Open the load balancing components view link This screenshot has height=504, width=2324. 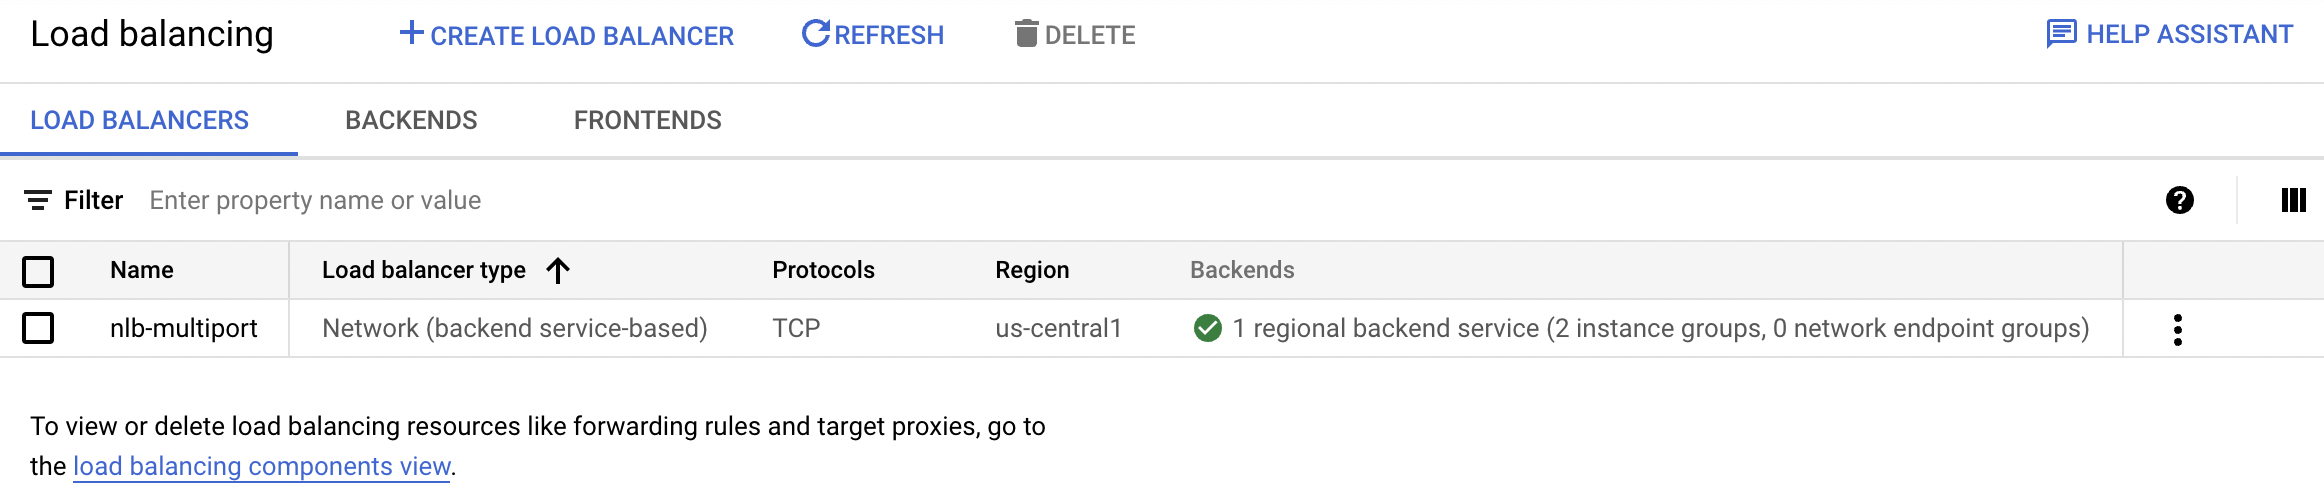[261, 466]
